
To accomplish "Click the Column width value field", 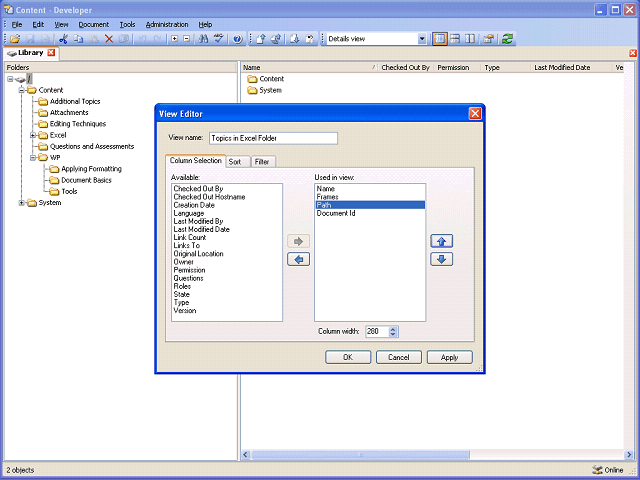I will pos(377,331).
